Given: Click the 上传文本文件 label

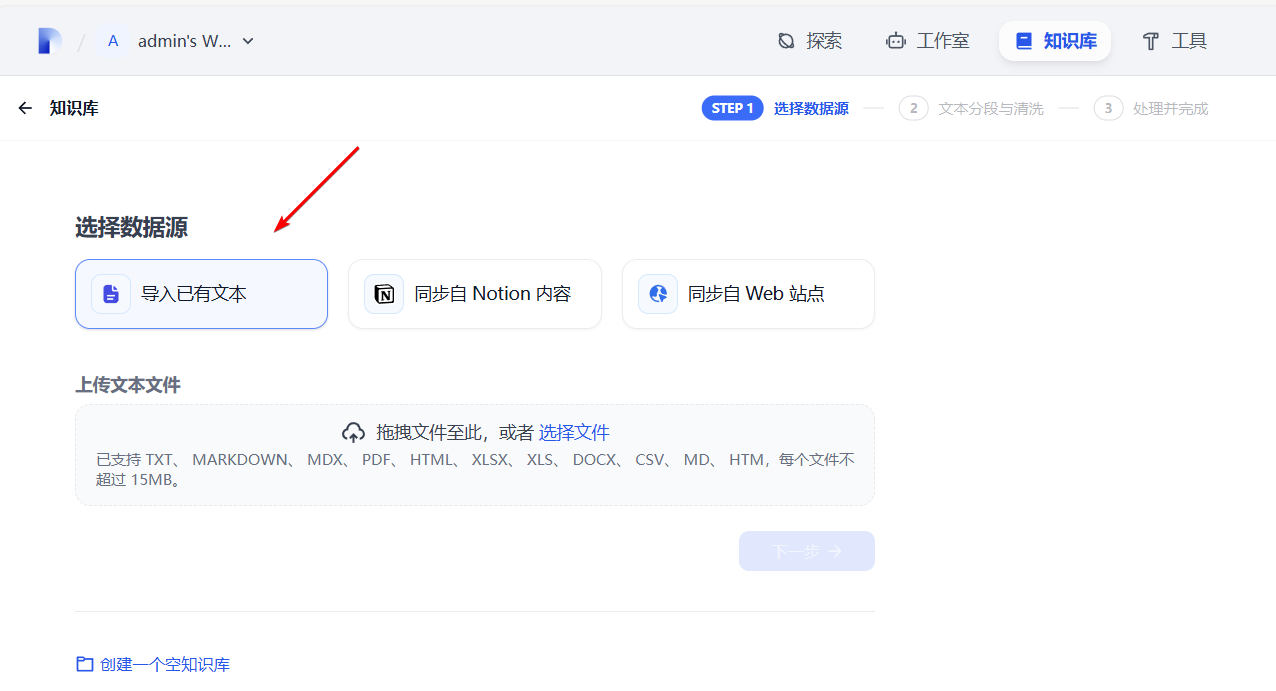Looking at the screenshot, I should coord(128,385).
